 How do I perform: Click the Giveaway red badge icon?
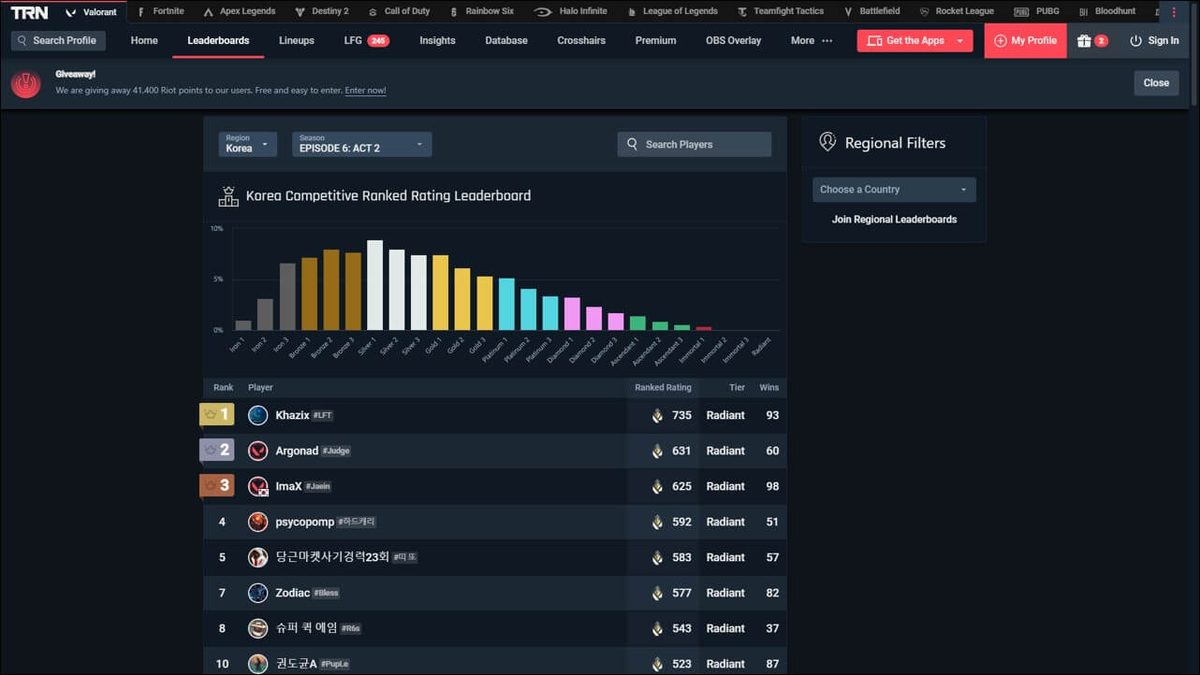(26, 84)
